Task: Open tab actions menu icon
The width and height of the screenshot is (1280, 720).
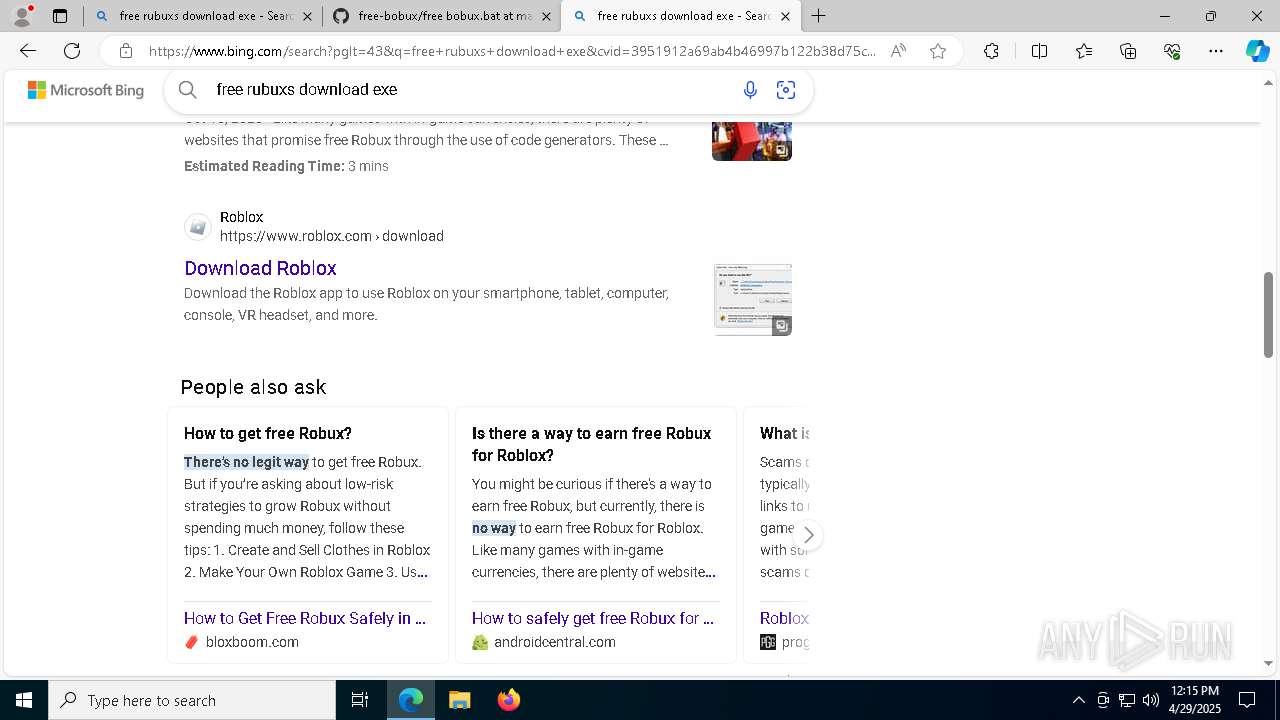Action: [x=60, y=16]
